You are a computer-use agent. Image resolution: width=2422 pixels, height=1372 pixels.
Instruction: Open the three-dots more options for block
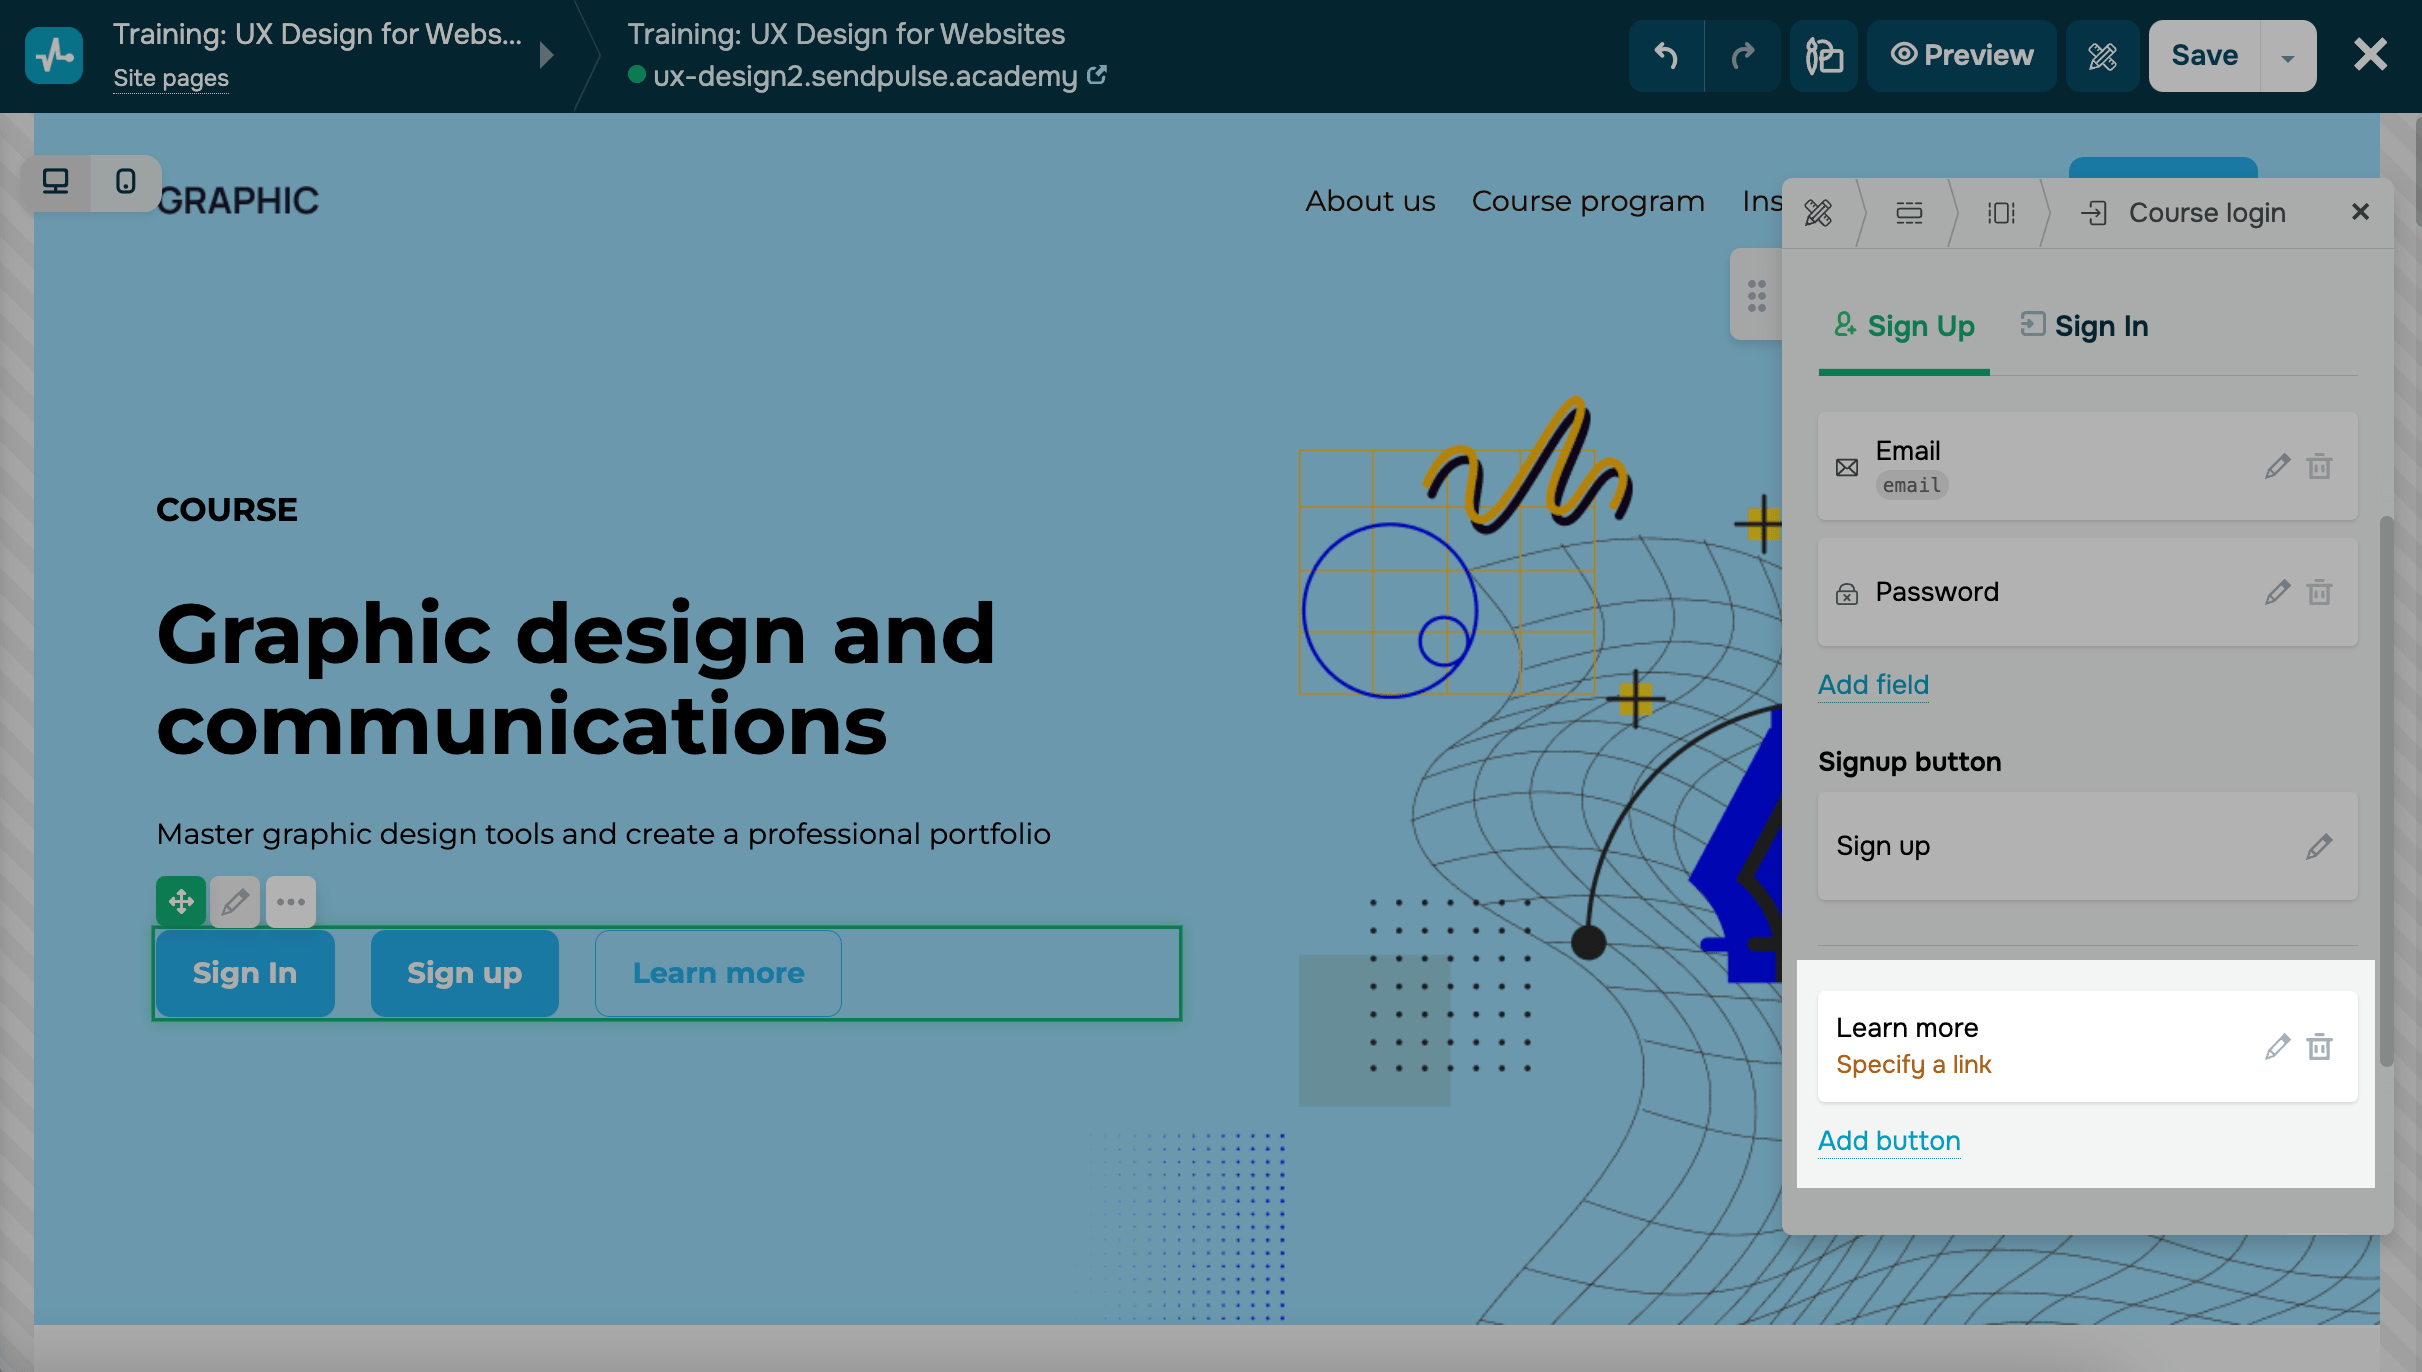tap(291, 902)
